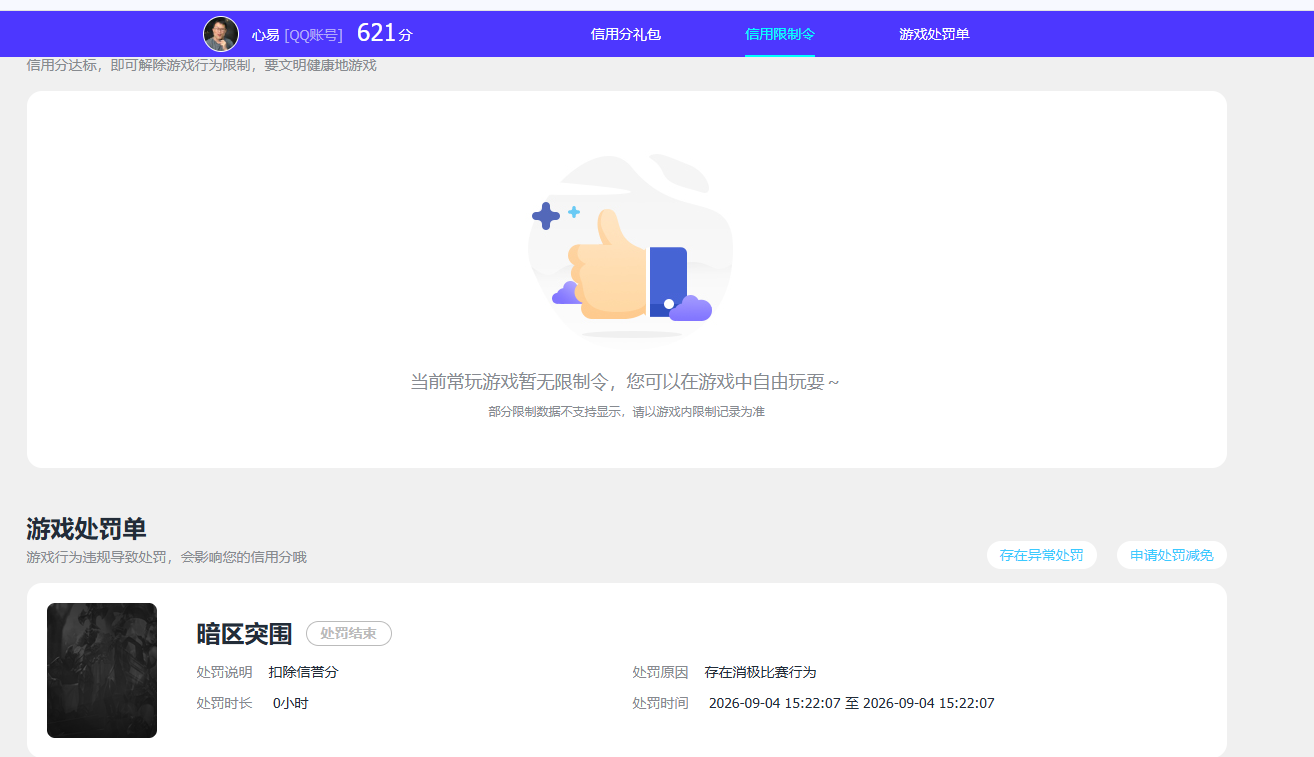Click the text 扣除信誉分
This screenshot has height=757, width=1314.
[x=304, y=672]
